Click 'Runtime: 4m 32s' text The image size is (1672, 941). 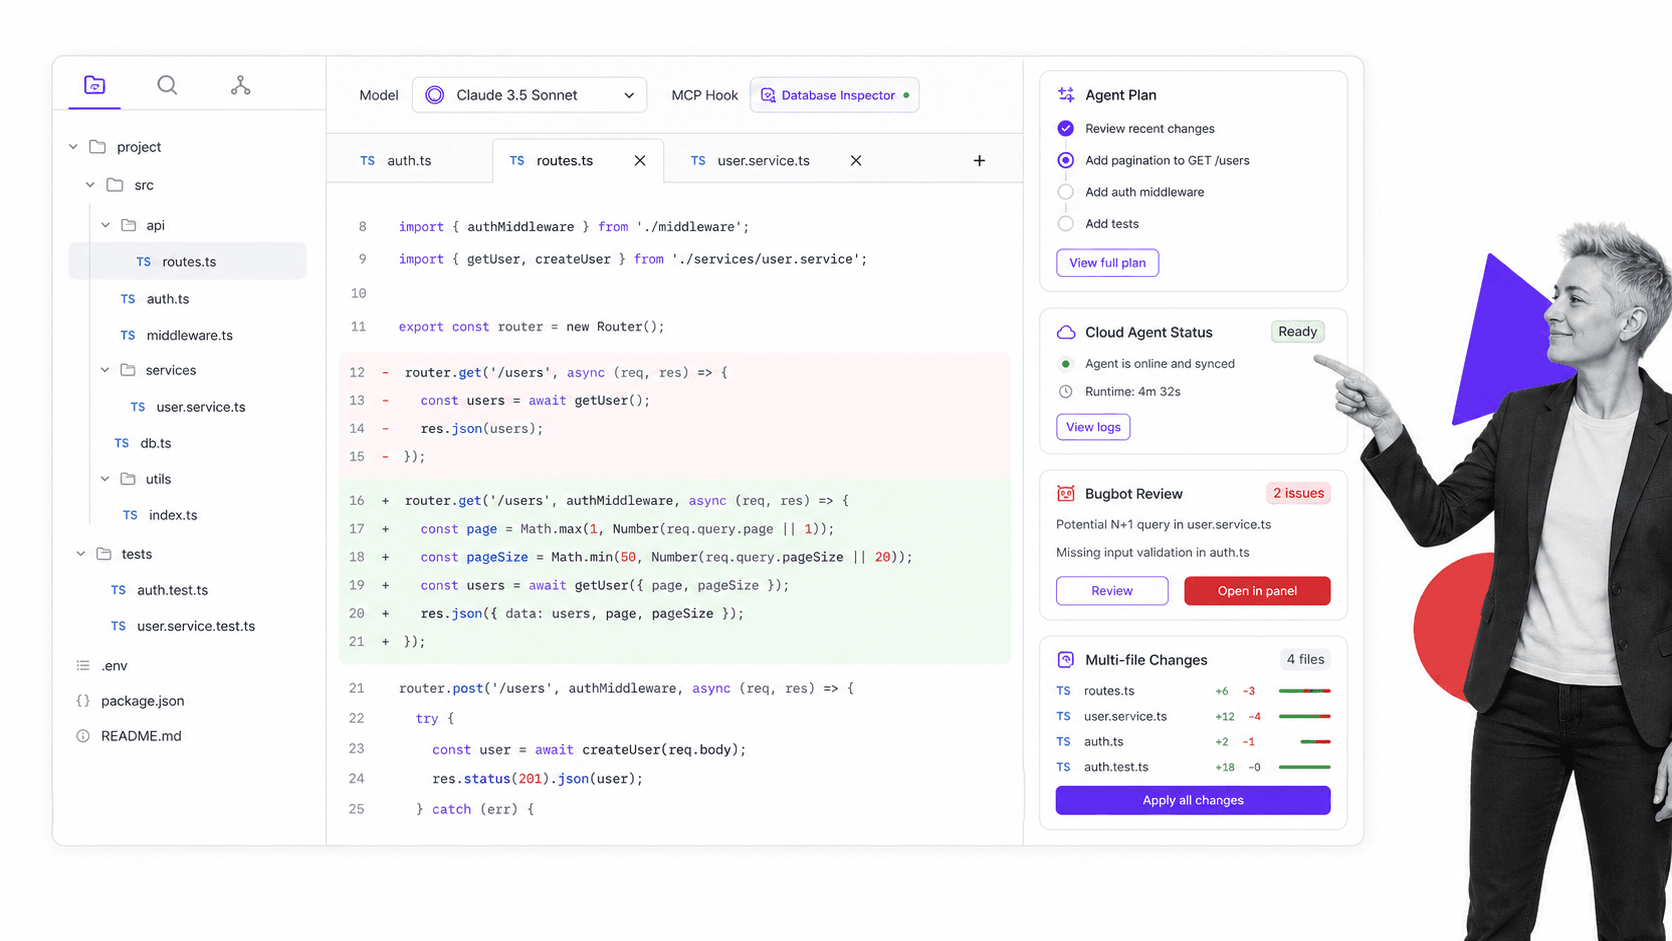point(1133,392)
